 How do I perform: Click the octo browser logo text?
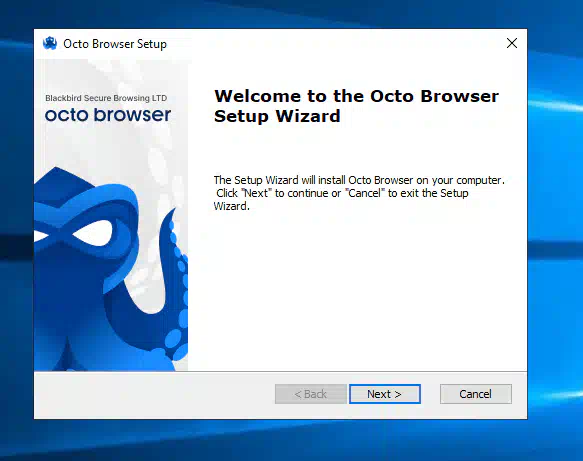click(x=108, y=115)
